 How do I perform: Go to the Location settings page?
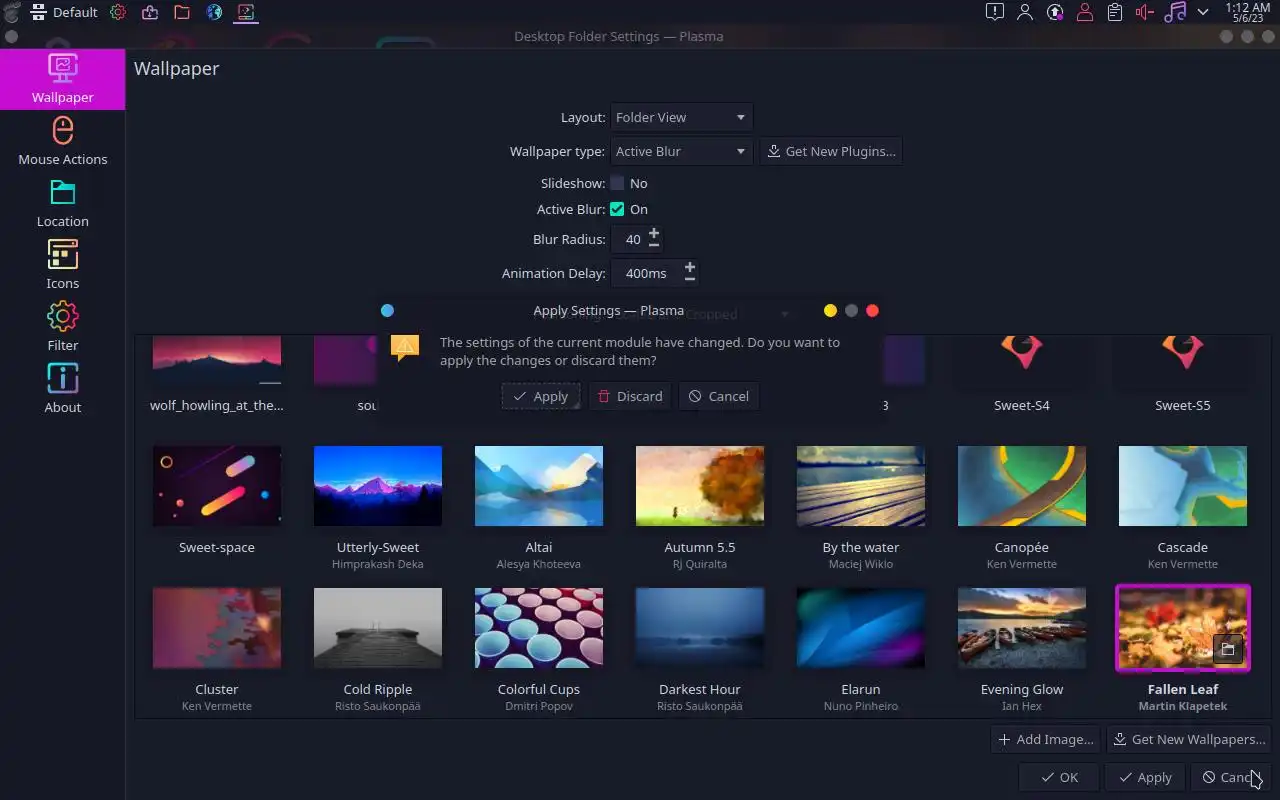[62, 203]
